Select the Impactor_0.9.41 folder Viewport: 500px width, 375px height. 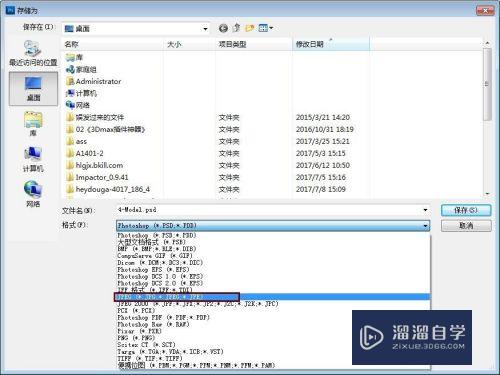click(97, 177)
